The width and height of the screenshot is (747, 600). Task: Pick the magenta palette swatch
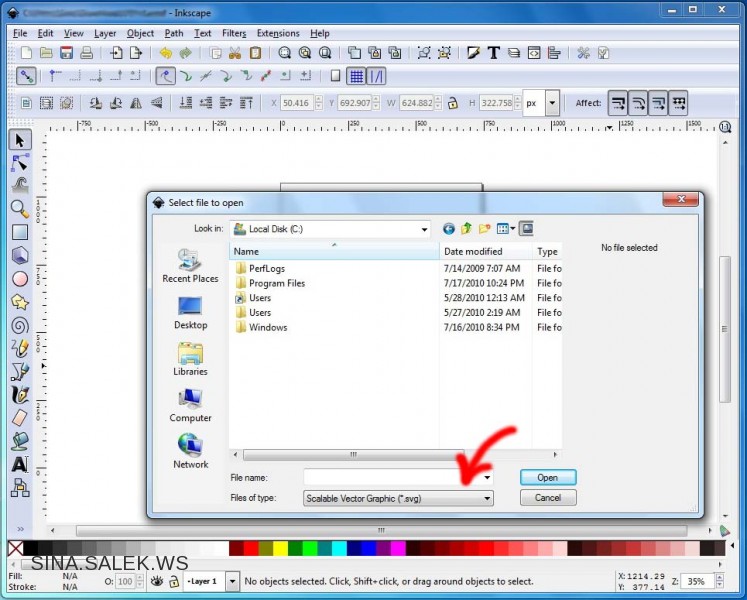(398, 549)
